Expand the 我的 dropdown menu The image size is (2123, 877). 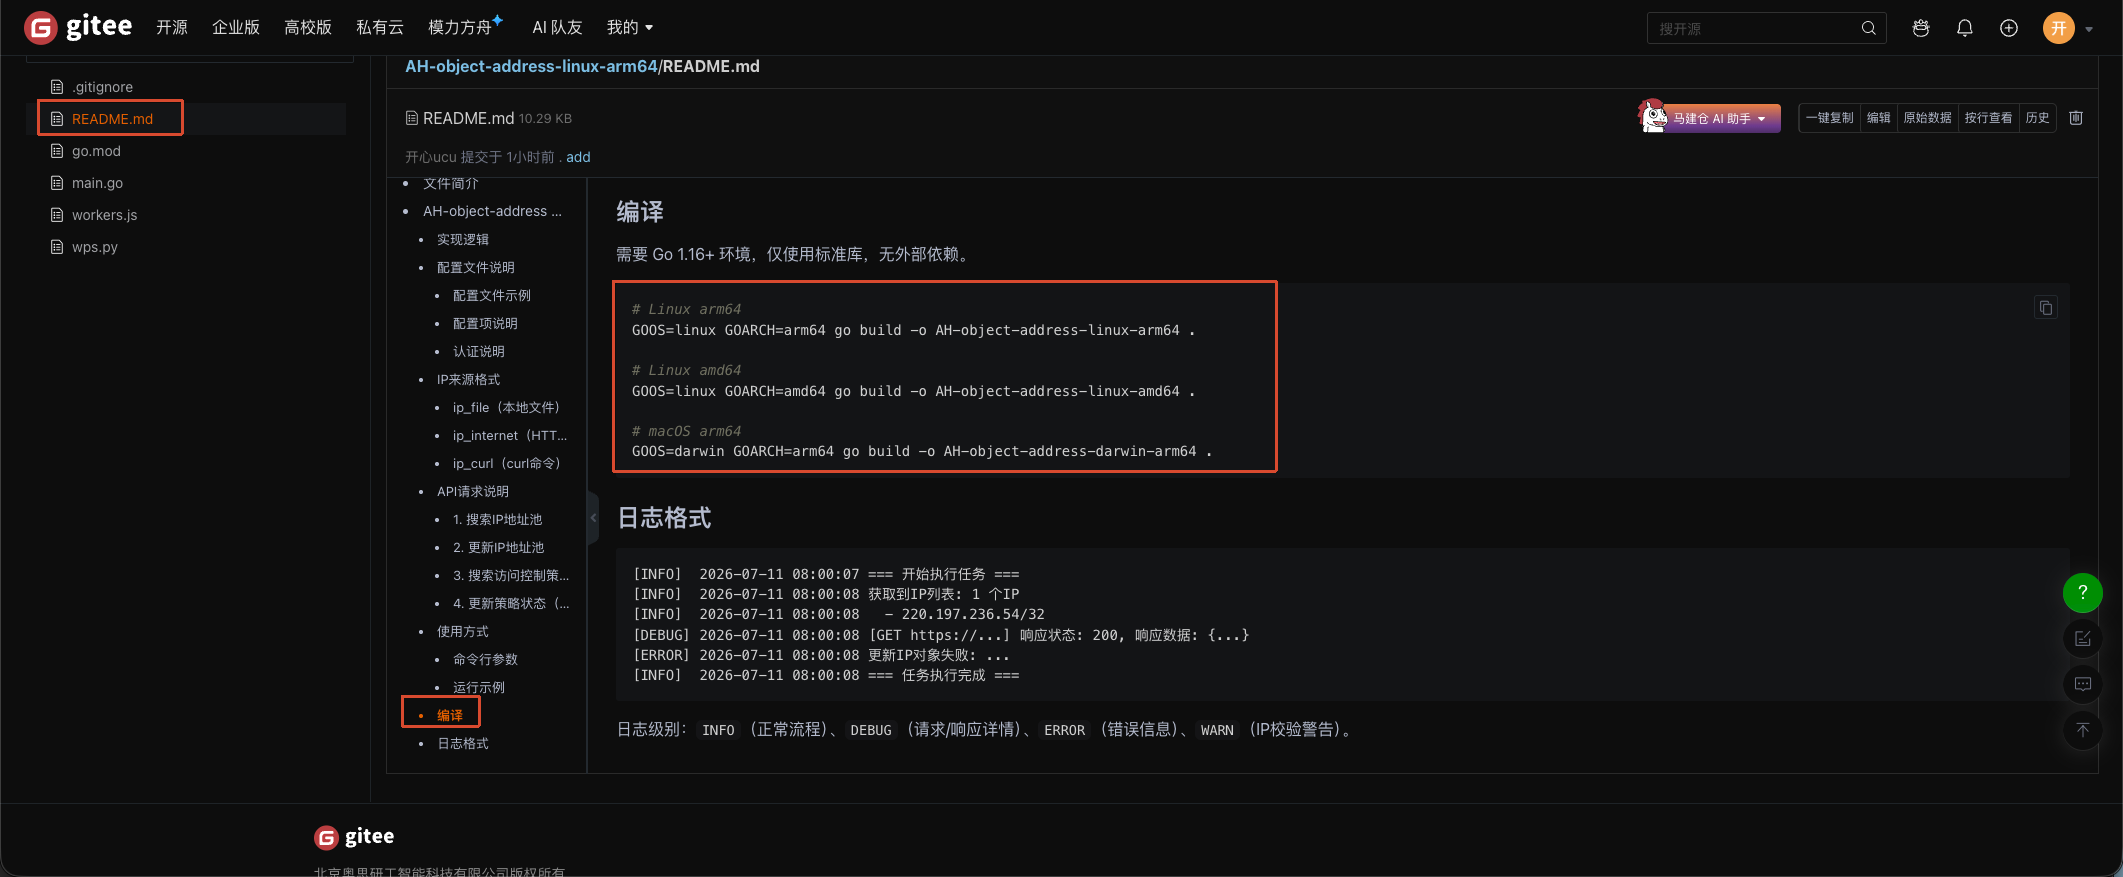point(630,28)
